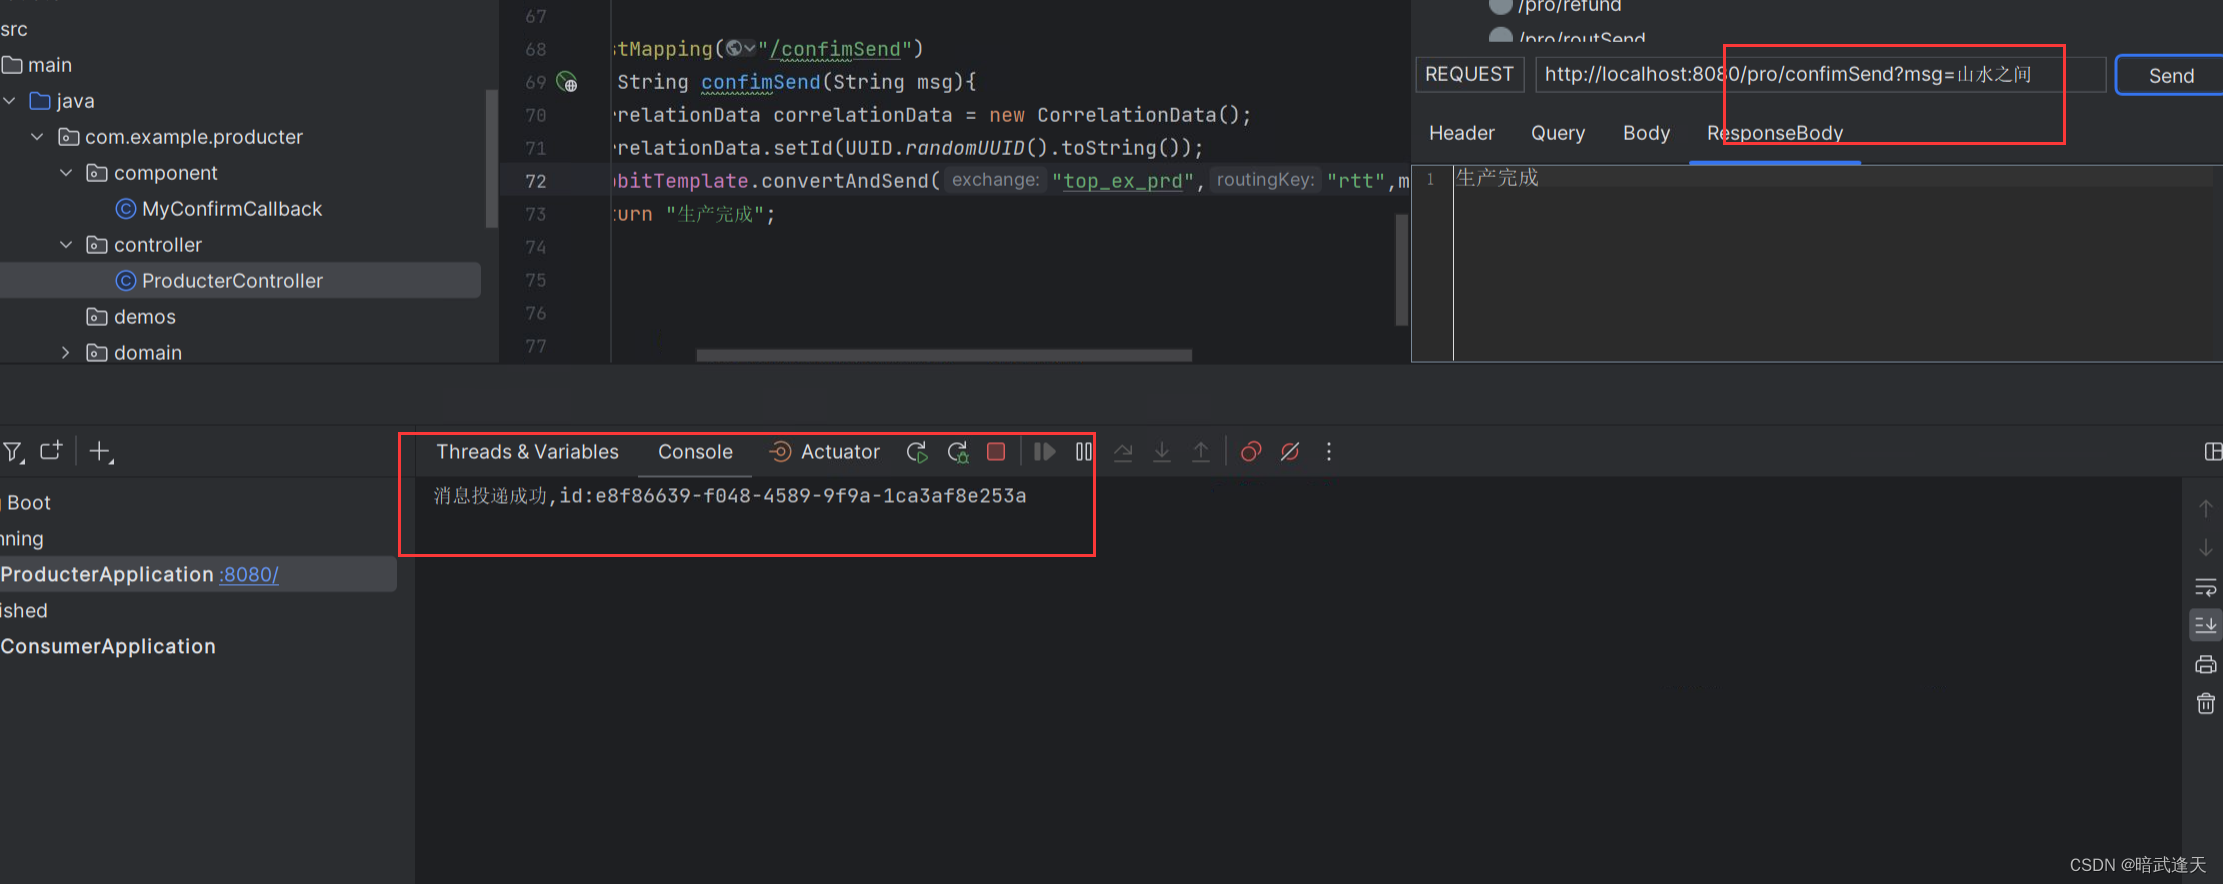Click the response body text 生产完成
The width and height of the screenshot is (2223, 884).
pyautogui.click(x=1497, y=178)
